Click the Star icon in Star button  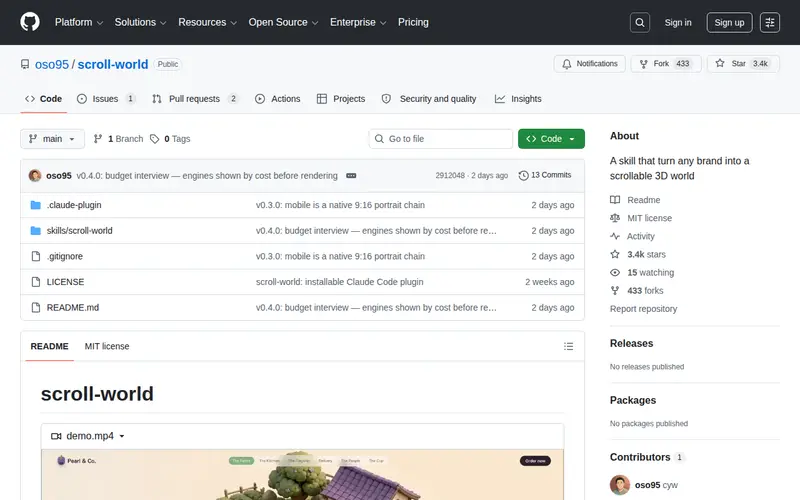click(x=720, y=63)
